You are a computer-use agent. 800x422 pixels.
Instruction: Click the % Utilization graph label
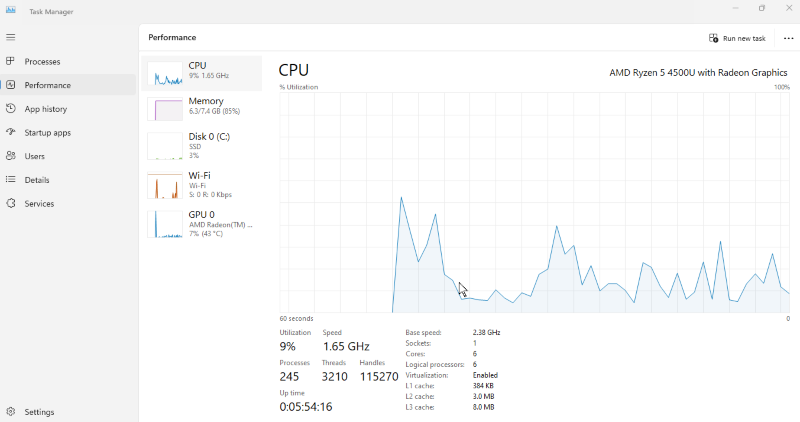coord(298,87)
